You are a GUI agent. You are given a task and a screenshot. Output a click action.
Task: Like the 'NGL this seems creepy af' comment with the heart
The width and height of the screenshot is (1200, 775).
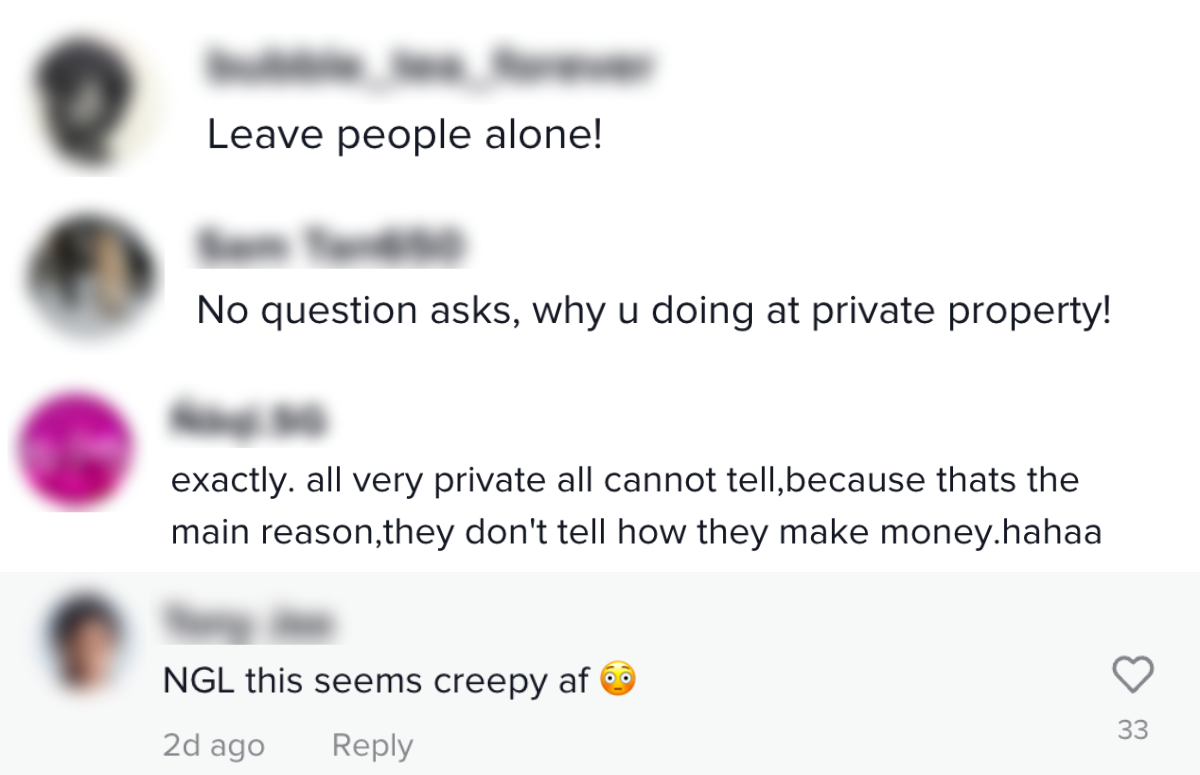(1132, 675)
